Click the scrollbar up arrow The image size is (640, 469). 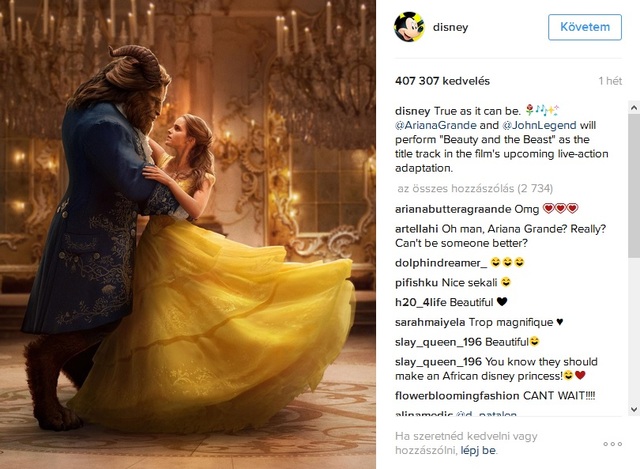click(x=634, y=108)
